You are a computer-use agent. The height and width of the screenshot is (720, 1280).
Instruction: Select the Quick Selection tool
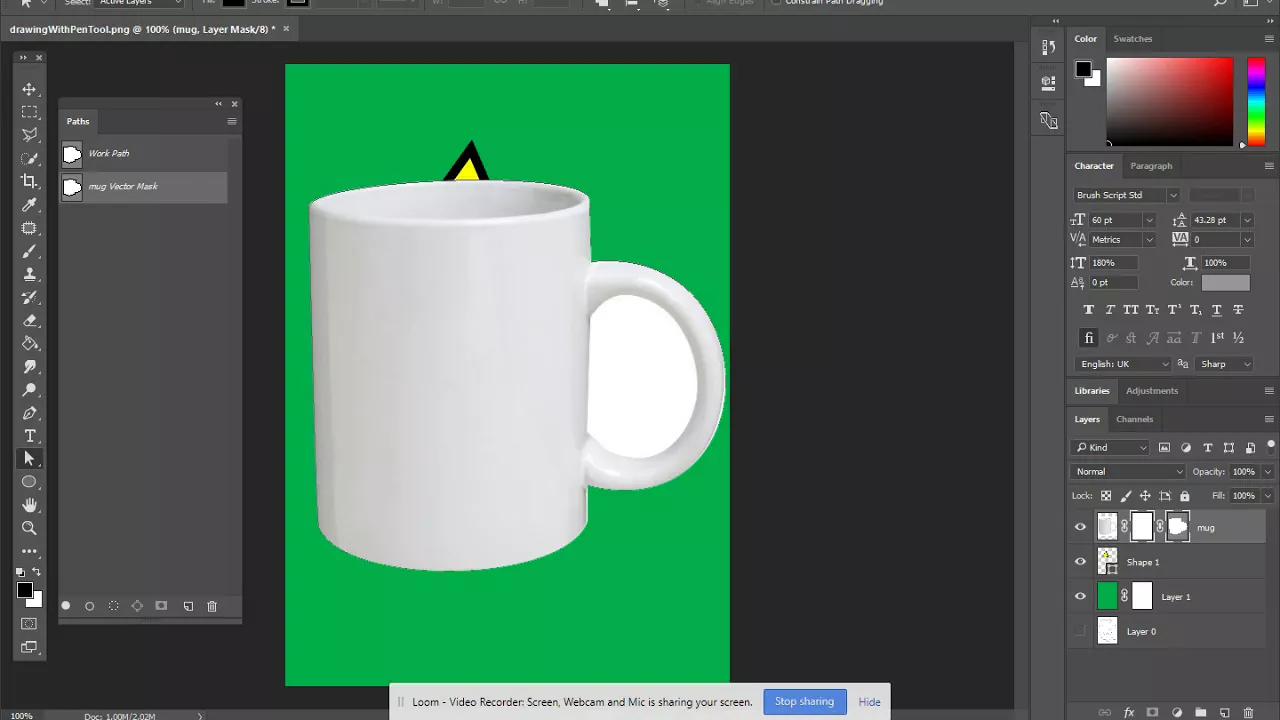[29, 158]
